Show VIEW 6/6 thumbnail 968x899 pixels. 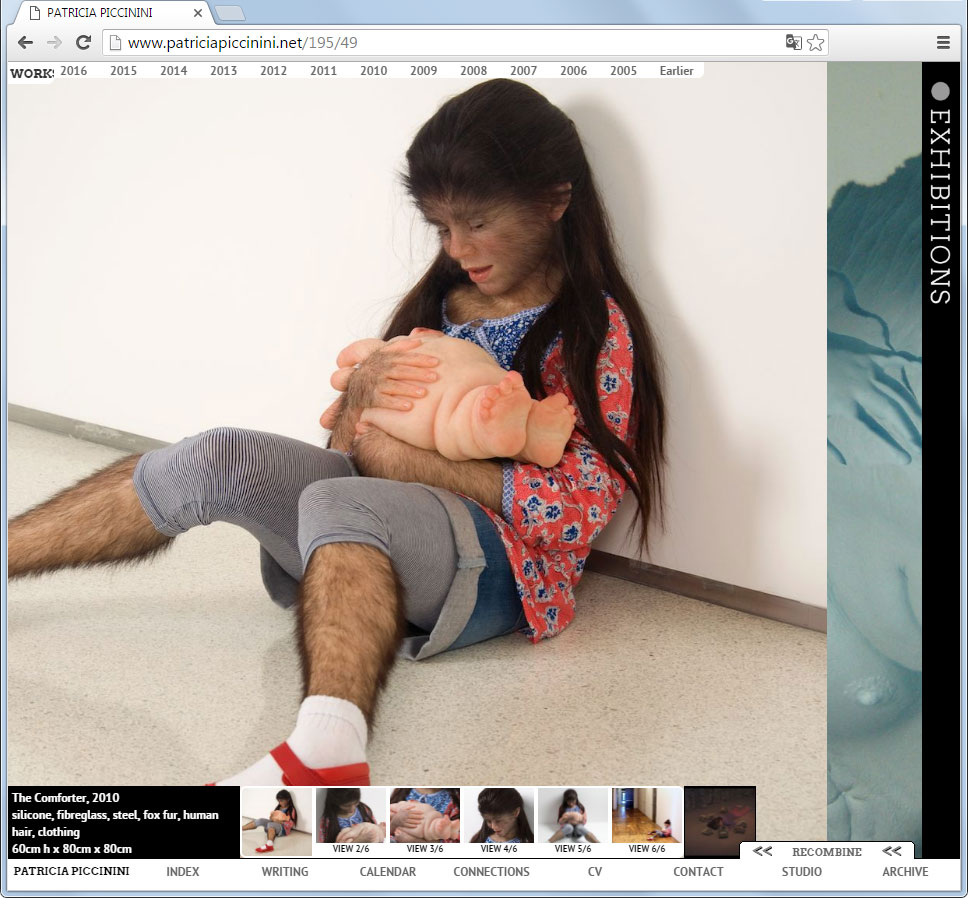coord(647,822)
